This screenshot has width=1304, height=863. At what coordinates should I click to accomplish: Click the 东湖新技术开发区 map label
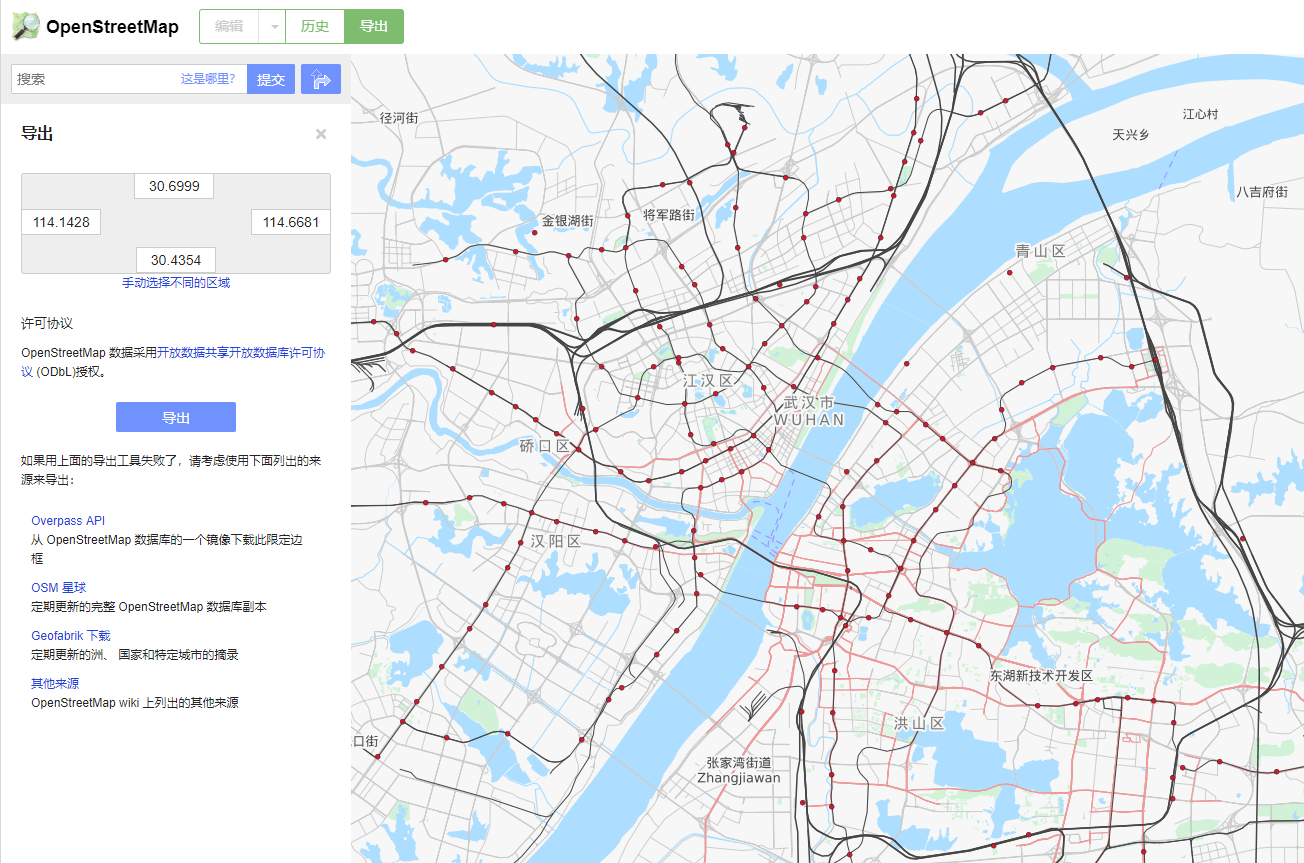pos(1042,676)
